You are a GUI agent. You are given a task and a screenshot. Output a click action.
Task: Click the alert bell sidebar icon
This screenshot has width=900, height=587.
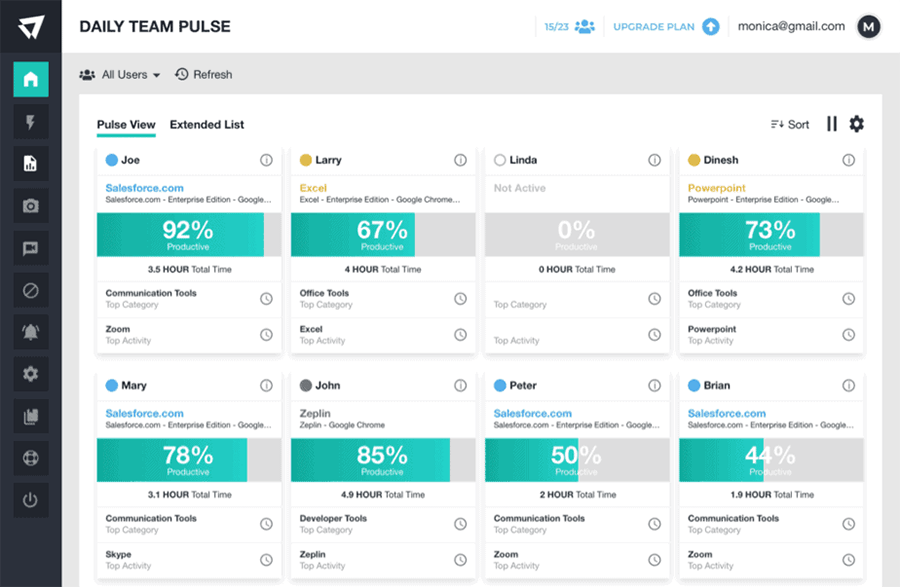click(30, 332)
